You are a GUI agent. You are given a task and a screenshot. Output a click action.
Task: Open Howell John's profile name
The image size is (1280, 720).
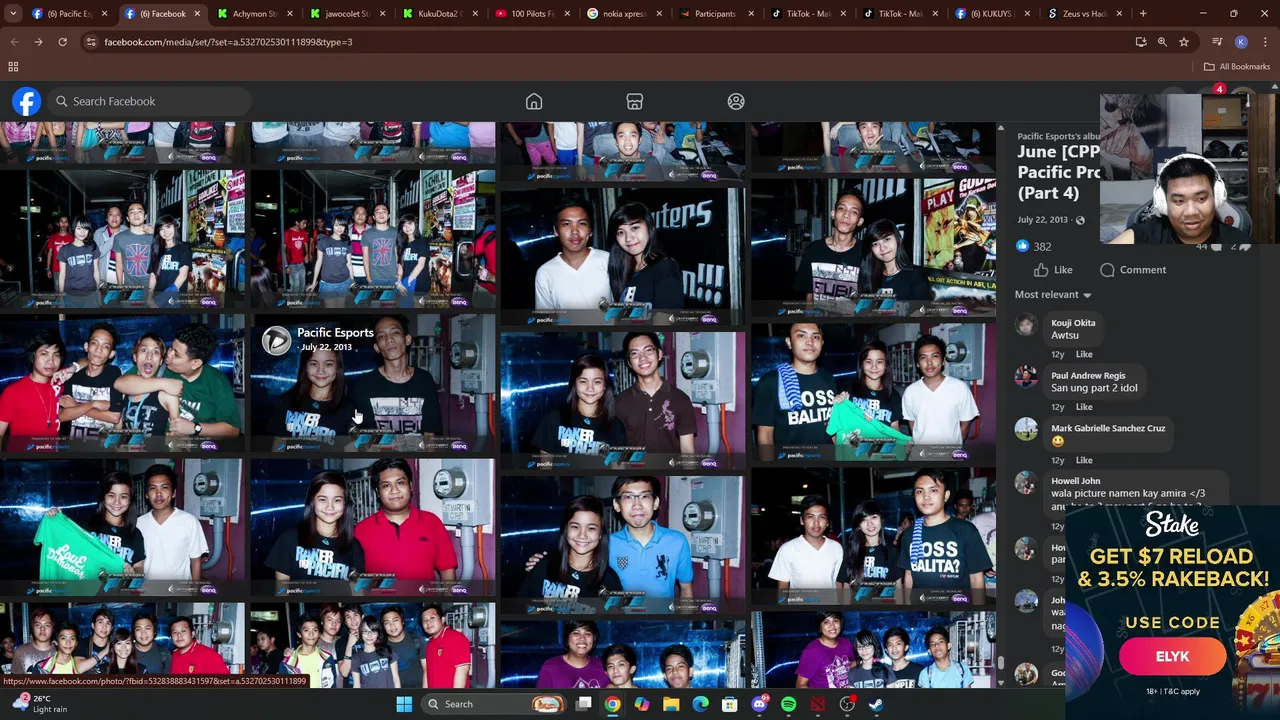pos(1076,481)
